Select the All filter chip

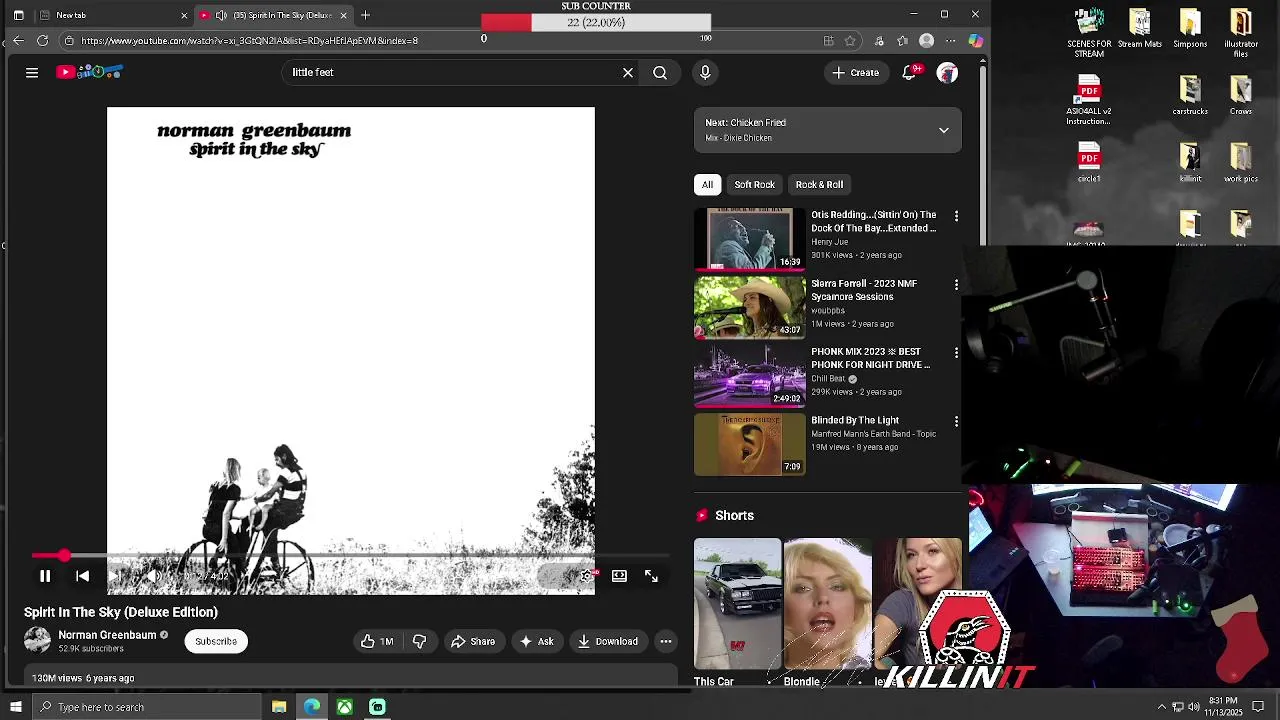(x=707, y=184)
